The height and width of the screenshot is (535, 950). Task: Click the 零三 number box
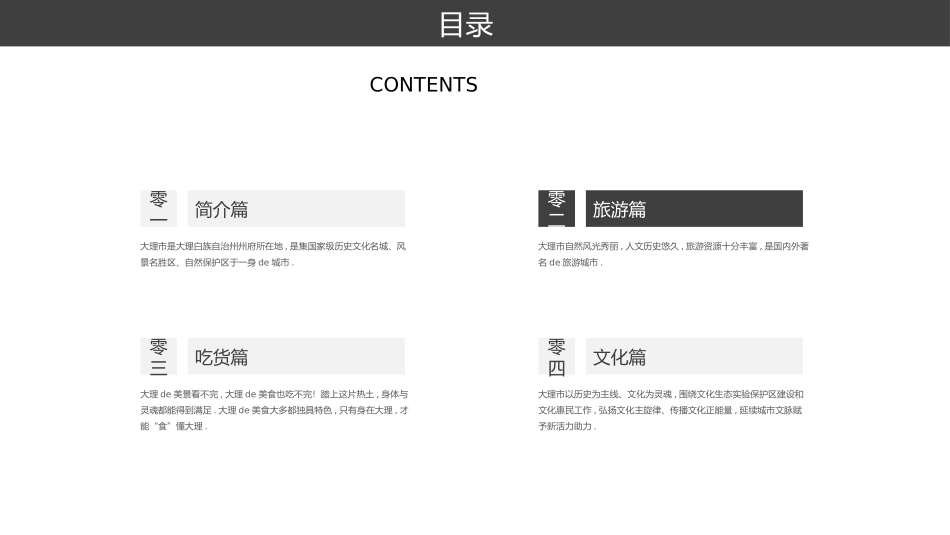click(x=159, y=356)
